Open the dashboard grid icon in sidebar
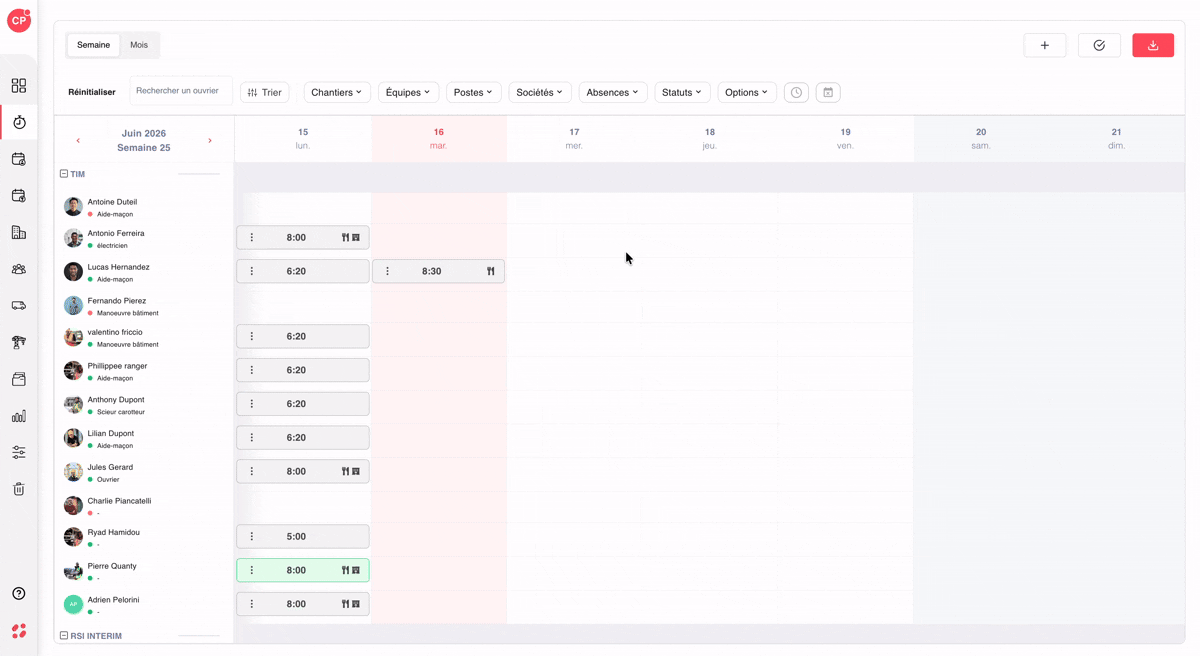The image size is (1200, 656). click(19, 86)
